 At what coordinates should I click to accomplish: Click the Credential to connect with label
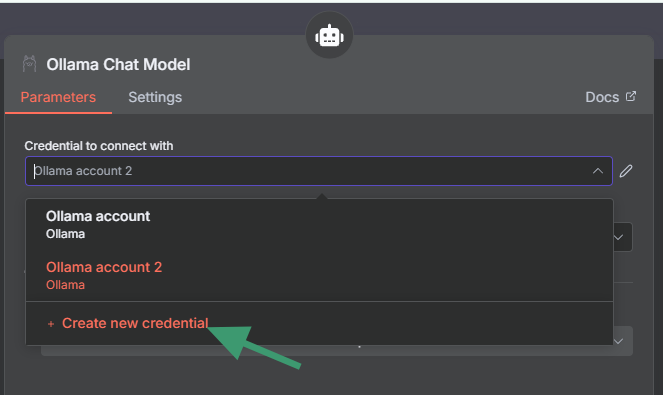click(99, 146)
